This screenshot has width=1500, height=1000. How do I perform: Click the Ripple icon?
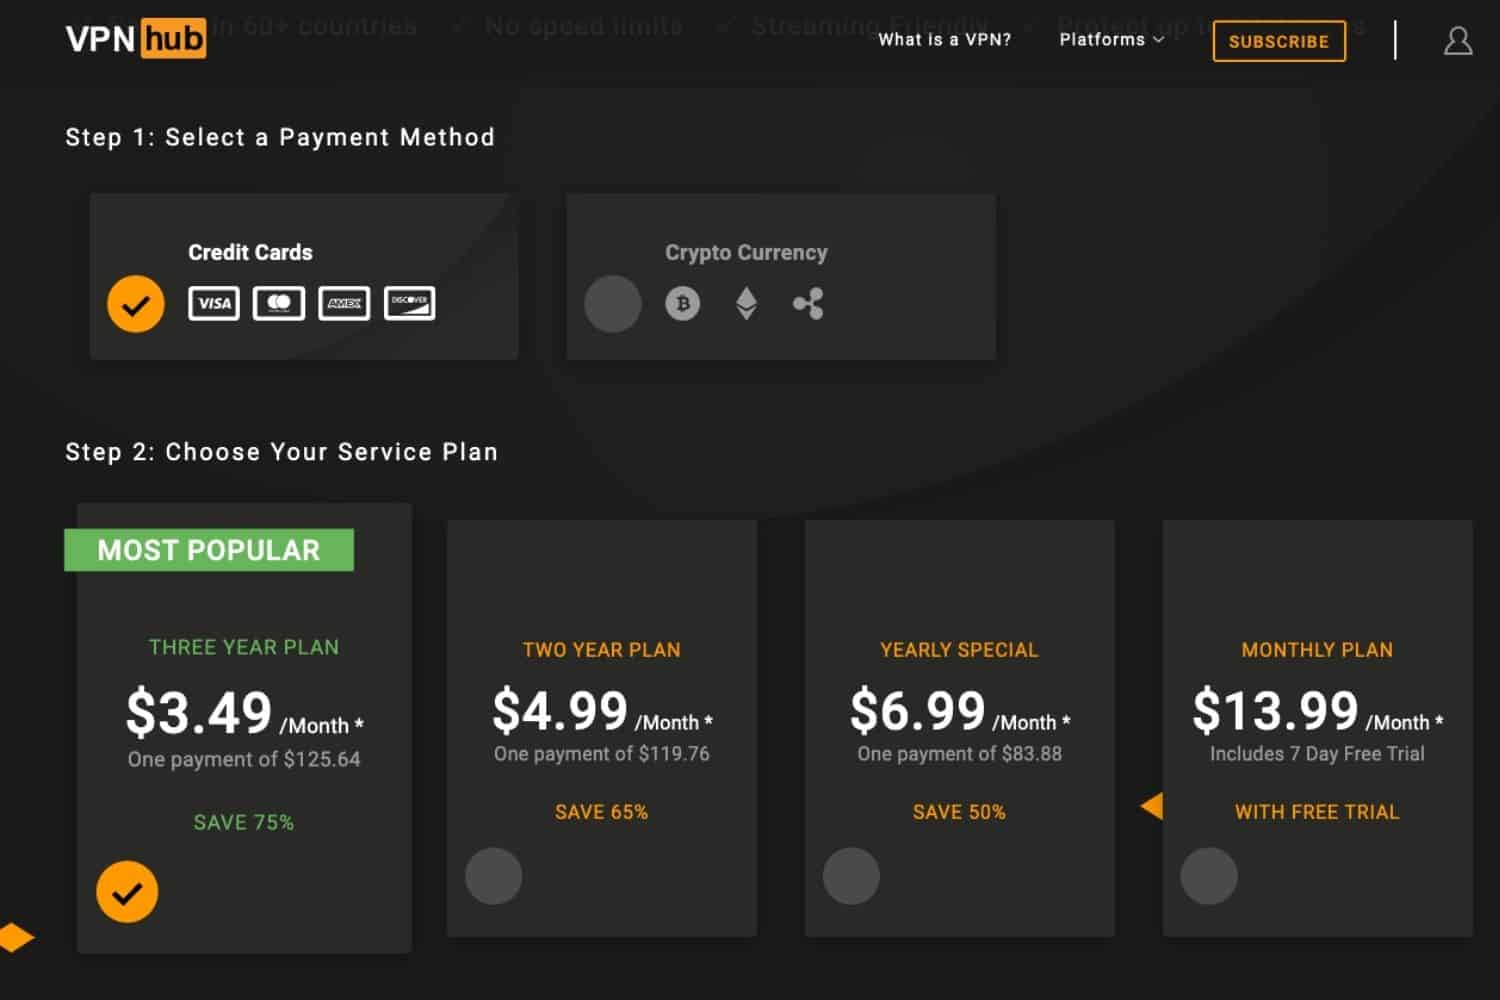coord(808,303)
